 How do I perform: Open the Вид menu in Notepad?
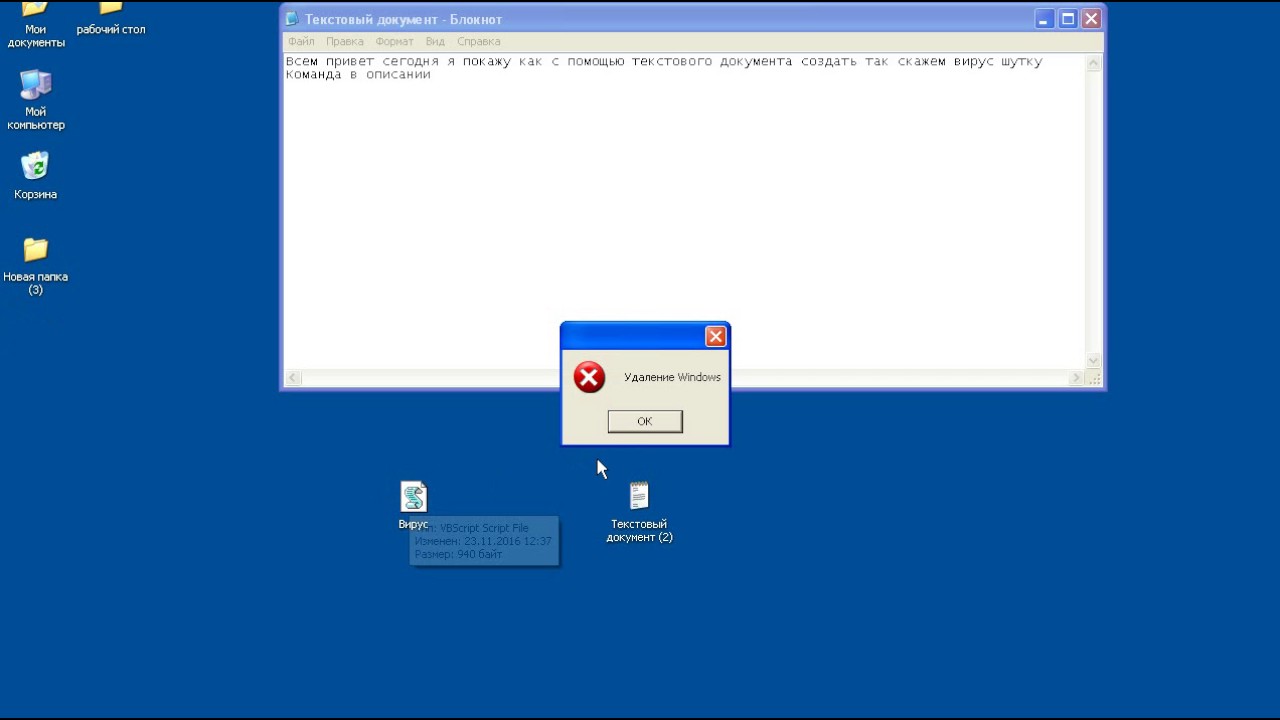pyautogui.click(x=435, y=41)
